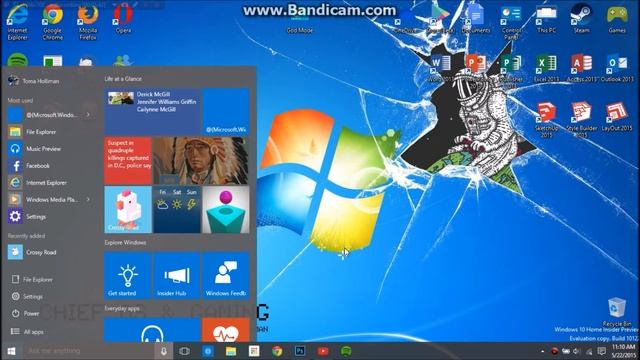
Task: Open Toma Holliman user account menu
Action: pos(33,81)
